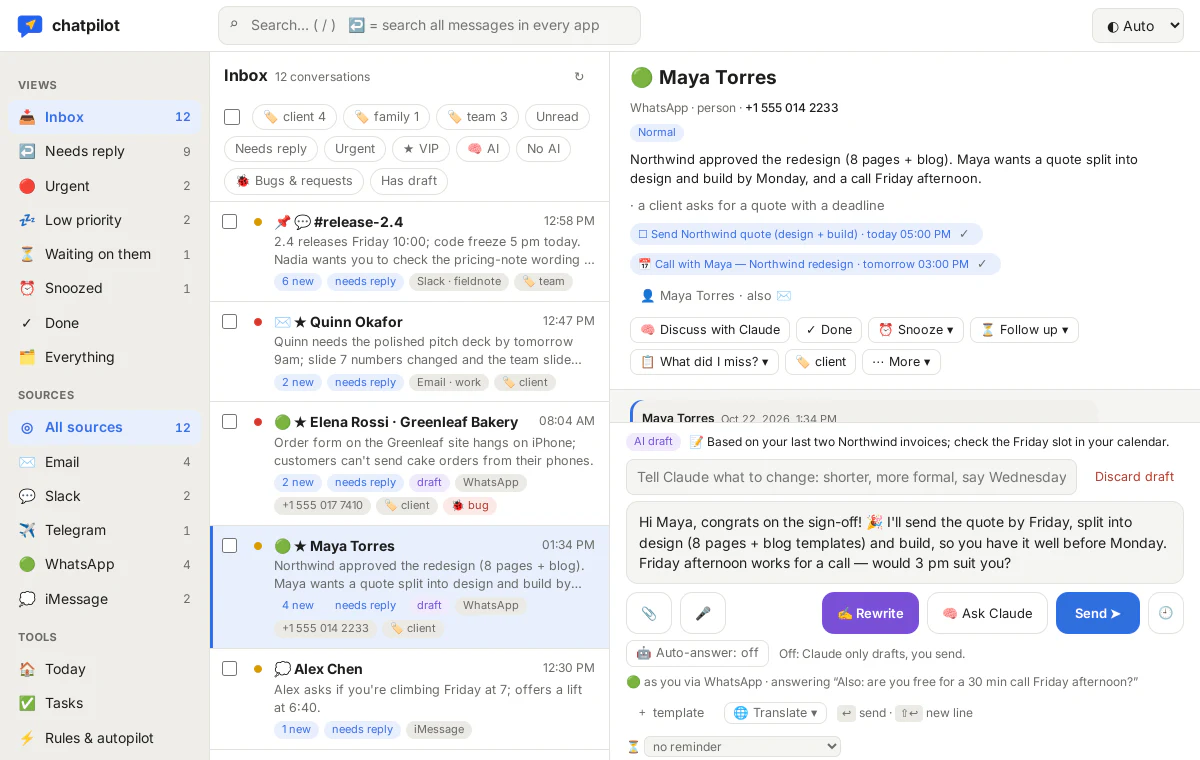Attach a file with the paperclip button
Viewport: 1200px width, 760px height.
click(x=649, y=613)
